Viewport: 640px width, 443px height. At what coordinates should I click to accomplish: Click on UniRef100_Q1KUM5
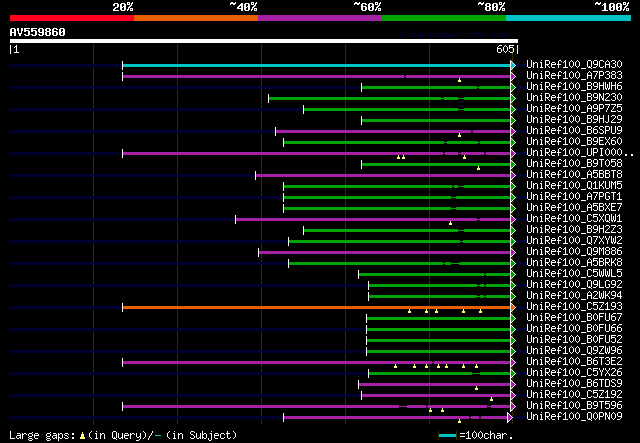[x=574, y=186]
